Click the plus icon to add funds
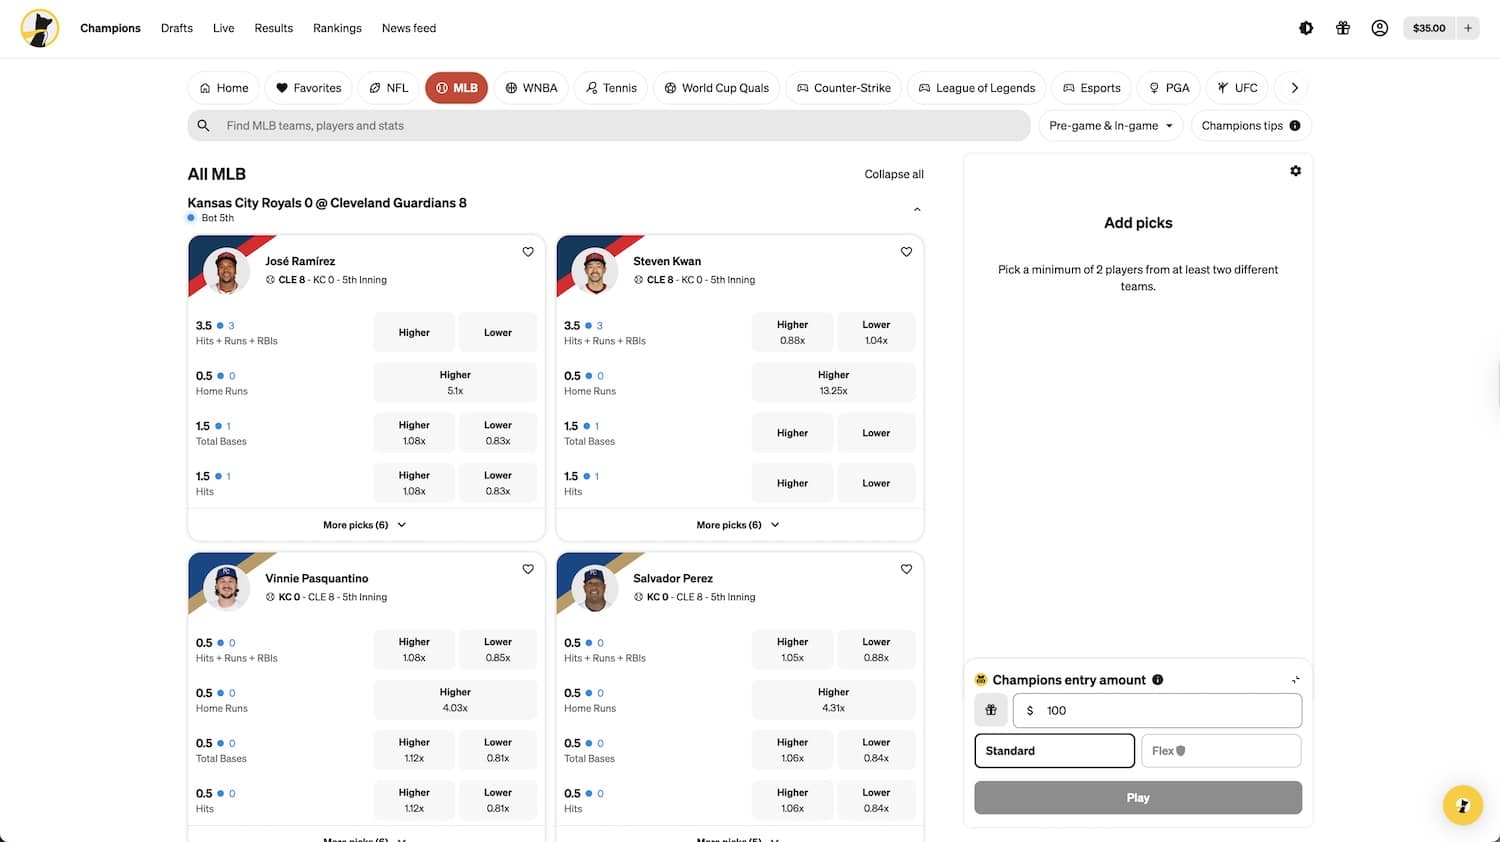Viewport: 1500px width, 842px height. [x=1468, y=28]
